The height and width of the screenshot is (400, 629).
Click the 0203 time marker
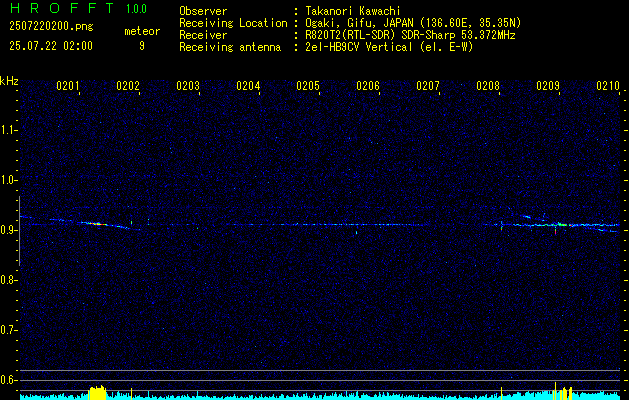click(x=188, y=86)
